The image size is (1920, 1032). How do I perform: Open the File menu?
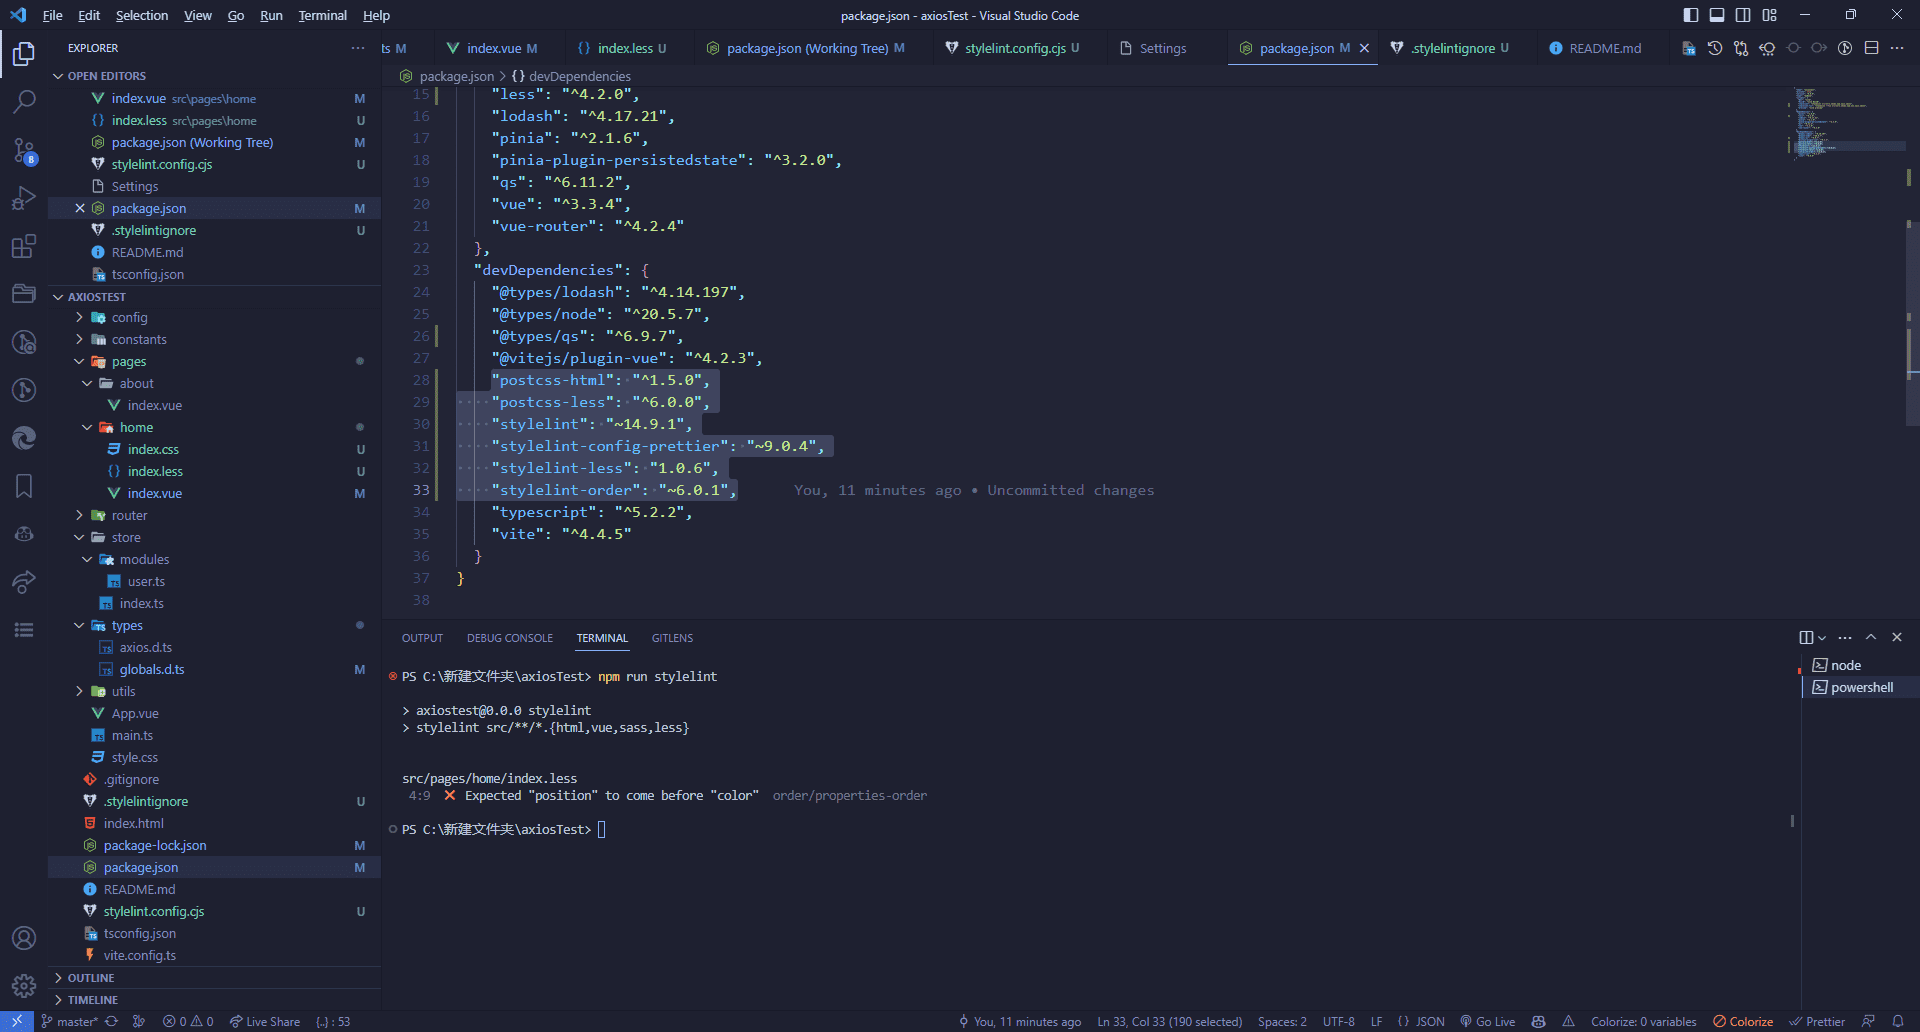[x=53, y=15]
